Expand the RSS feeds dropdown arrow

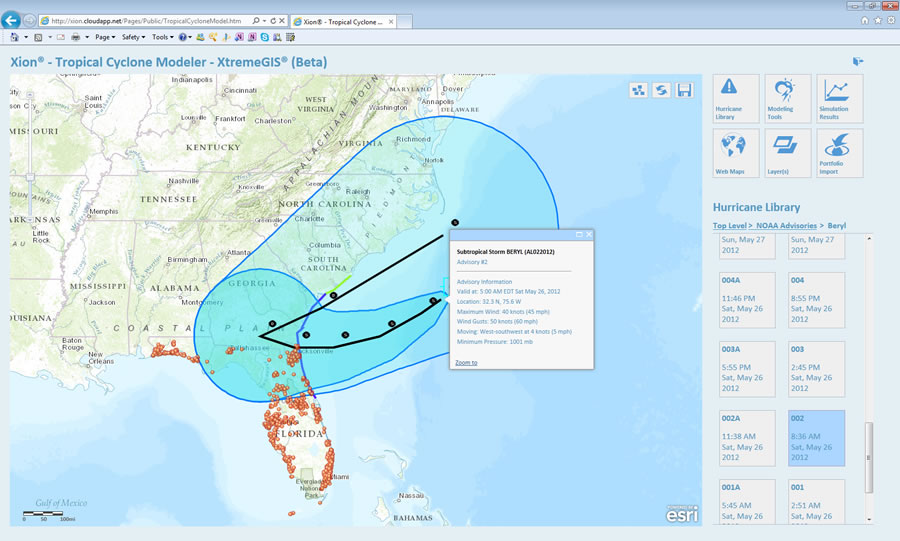[x=50, y=37]
